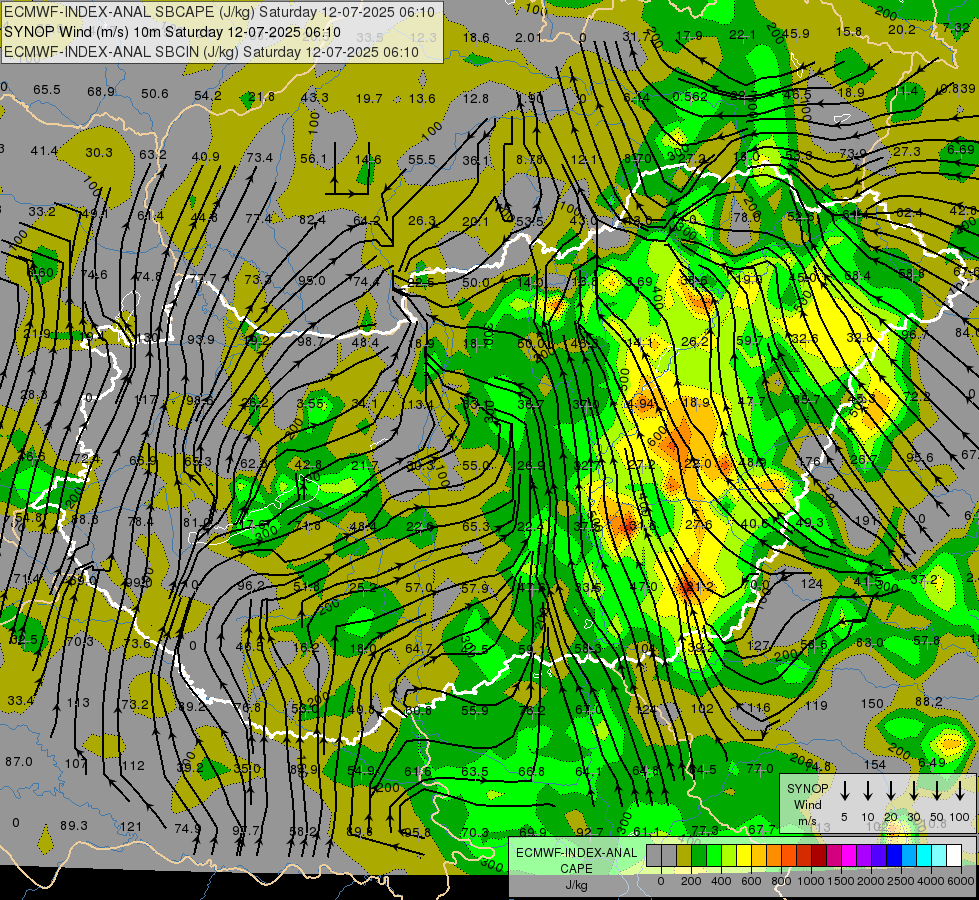
Task: Click the 1500 tick label in the CAPE legend
Action: click(841, 881)
